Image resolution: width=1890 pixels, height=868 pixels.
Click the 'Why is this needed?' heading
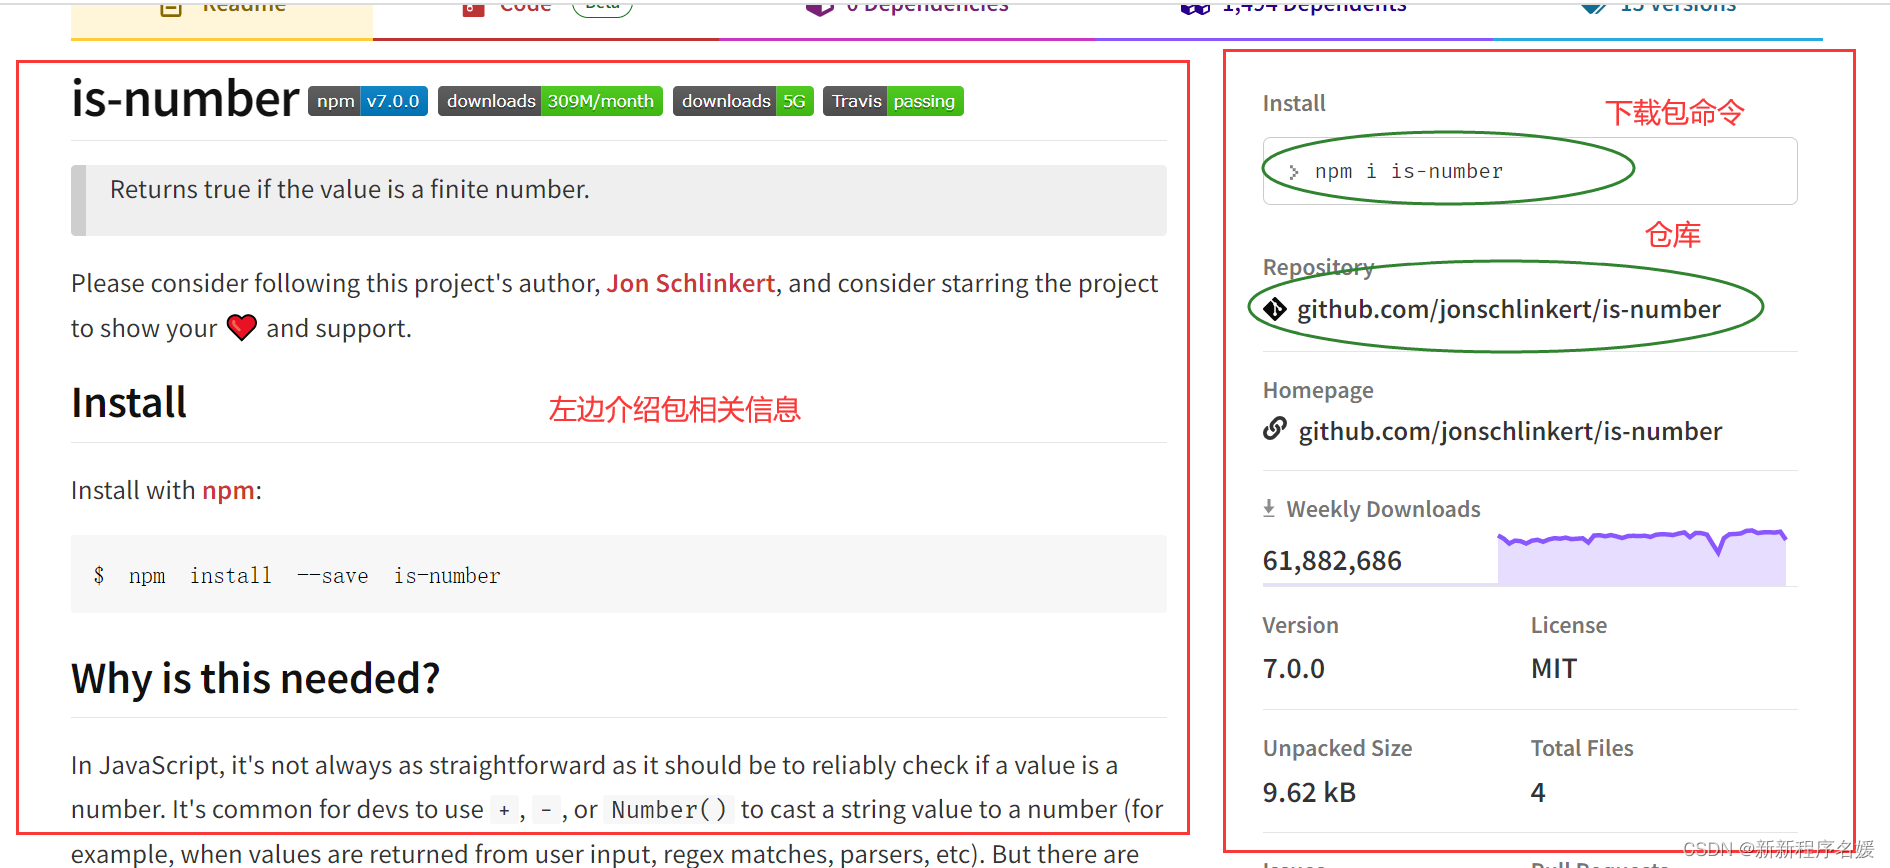point(255,678)
